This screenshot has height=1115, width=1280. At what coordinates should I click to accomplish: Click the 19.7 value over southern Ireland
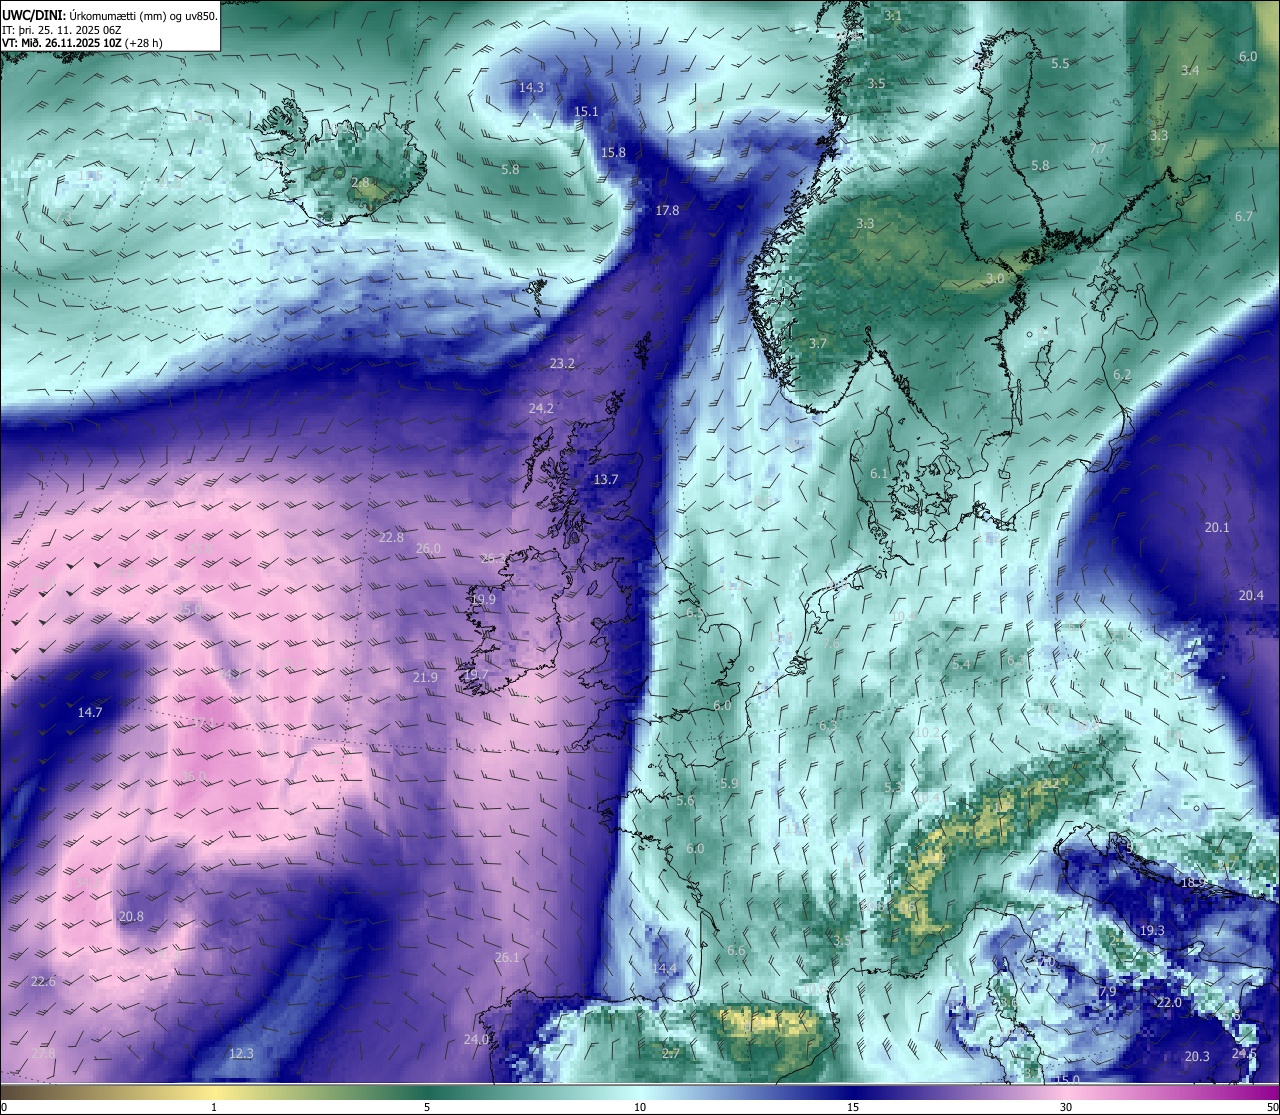click(x=476, y=674)
